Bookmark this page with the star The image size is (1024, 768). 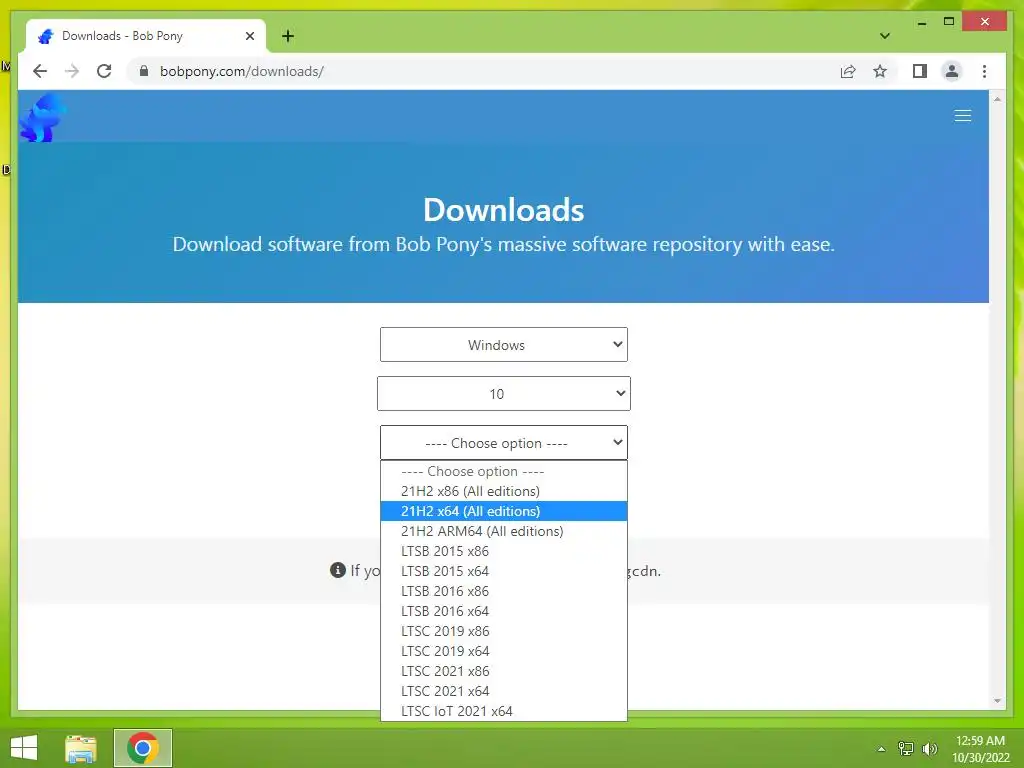pos(880,71)
